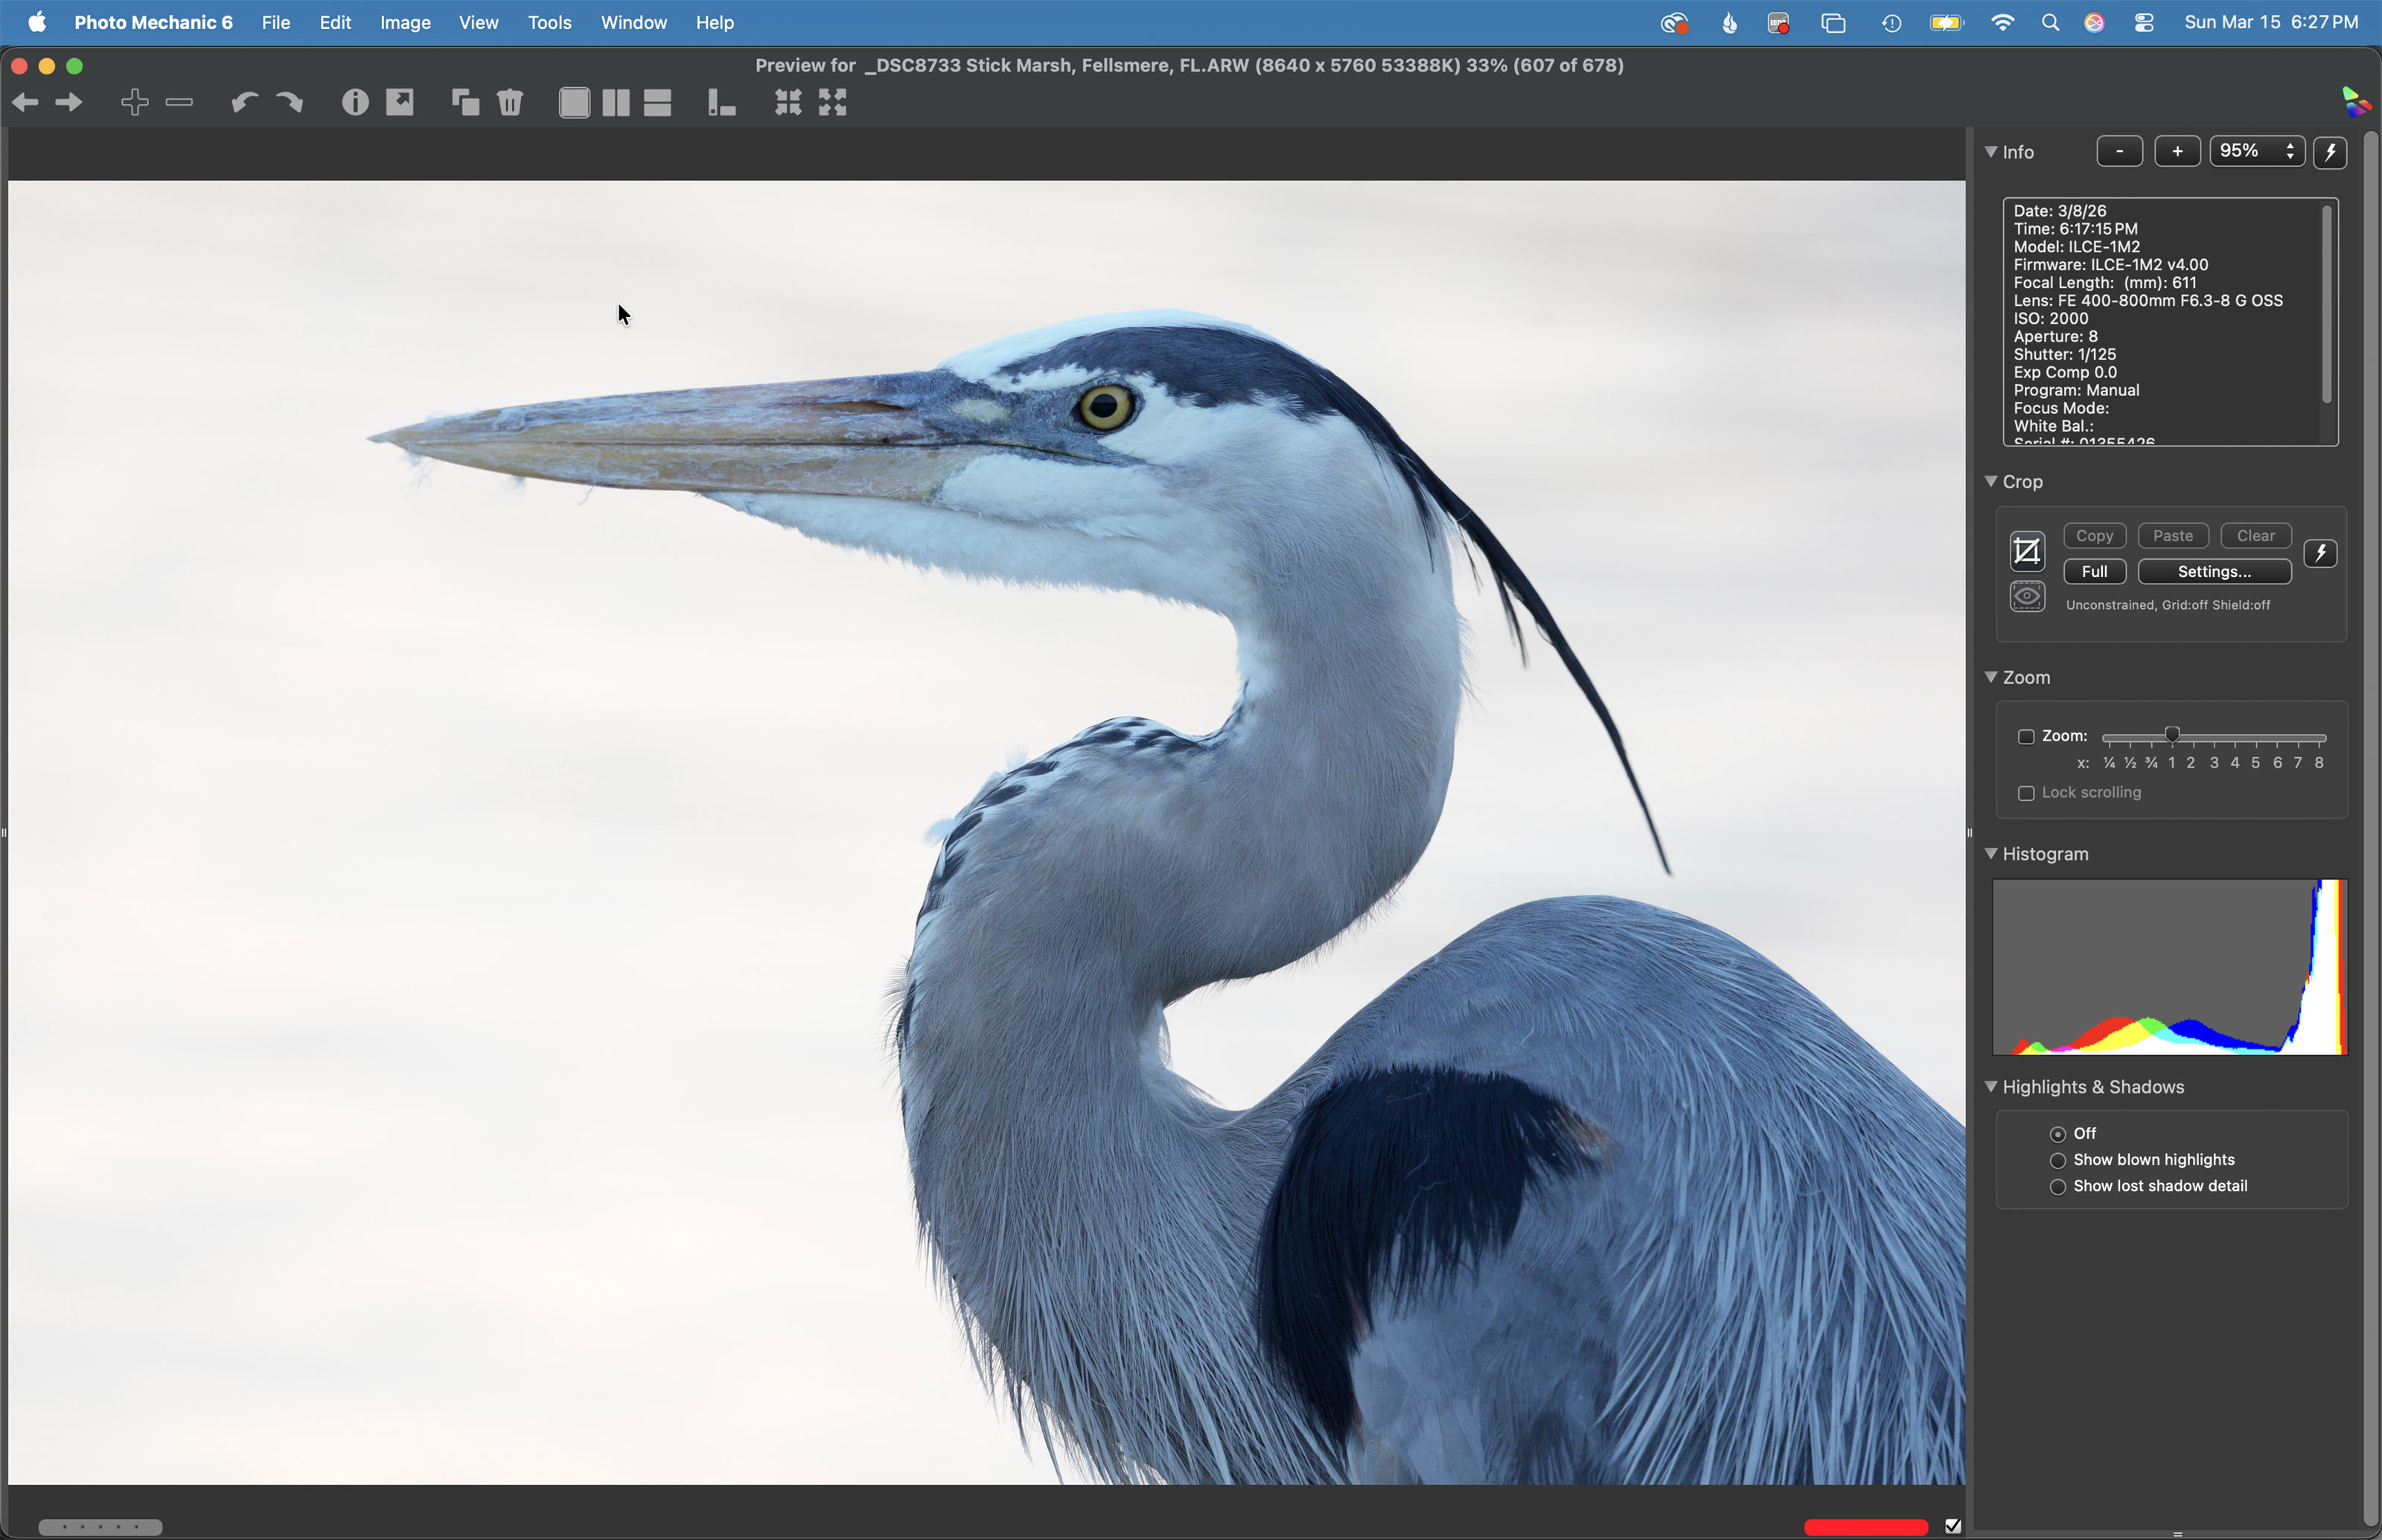Enable Lock scrolling checkbox
The height and width of the screenshot is (1540, 2382).
(2026, 793)
